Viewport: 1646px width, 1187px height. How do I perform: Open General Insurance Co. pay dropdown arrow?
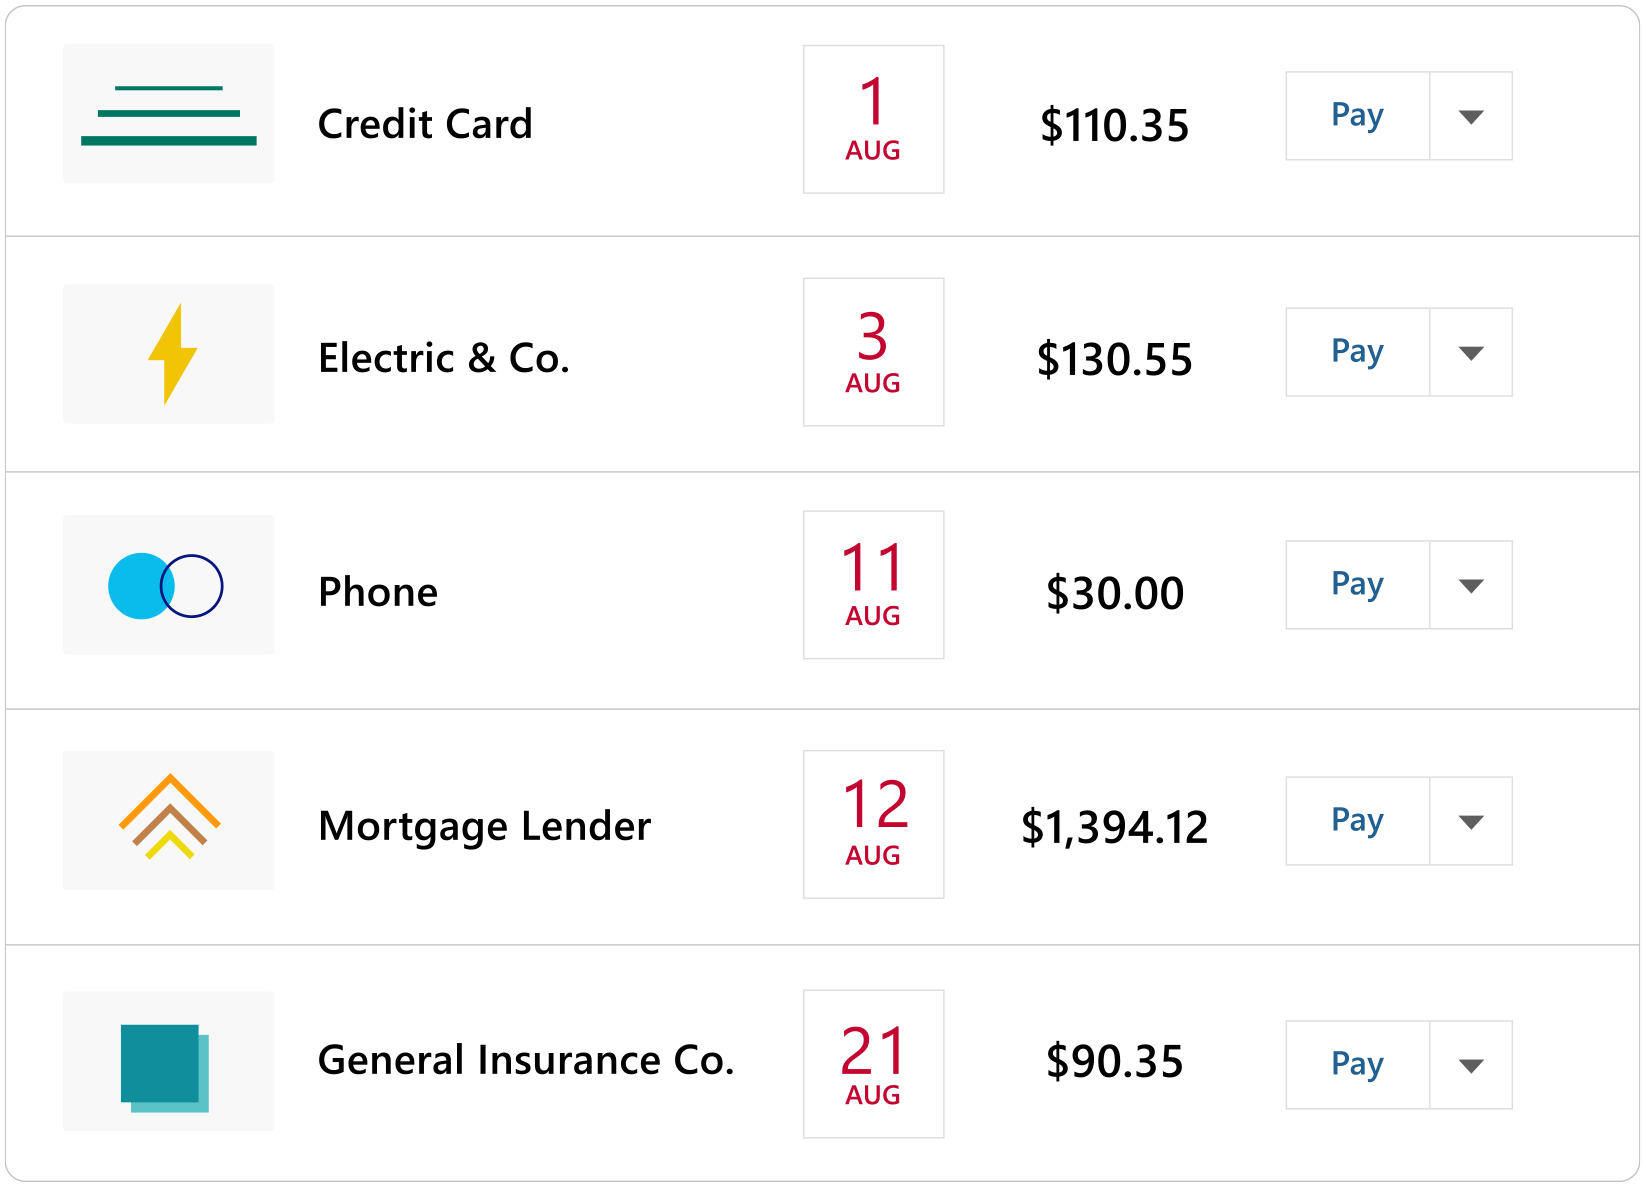(x=1470, y=1066)
